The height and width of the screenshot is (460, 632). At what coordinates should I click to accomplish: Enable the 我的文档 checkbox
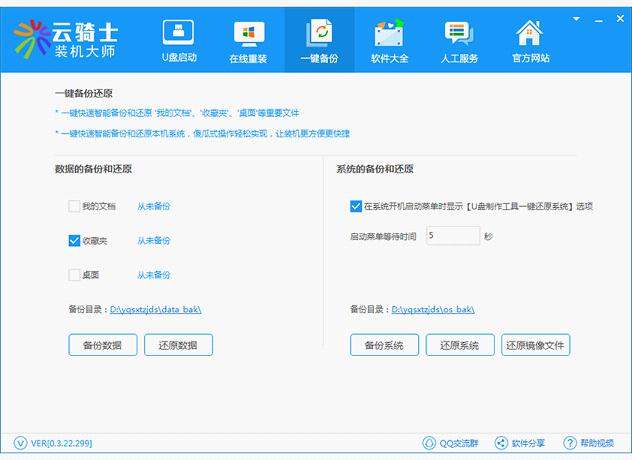[74, 206]
